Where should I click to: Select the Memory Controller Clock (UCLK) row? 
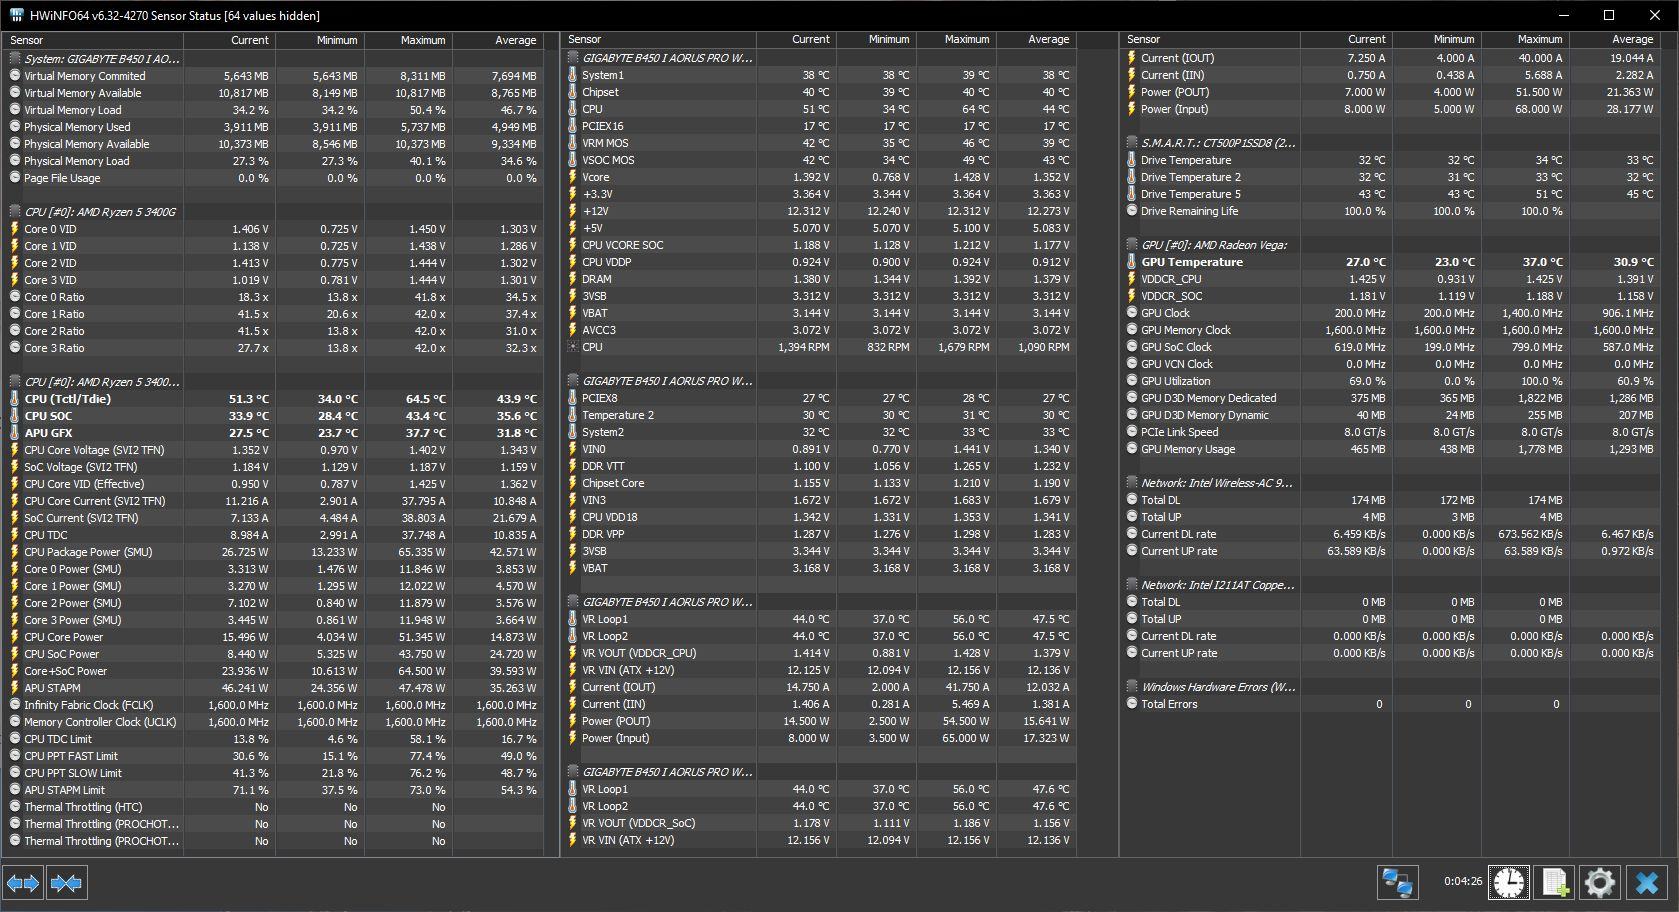click(272, 722)
